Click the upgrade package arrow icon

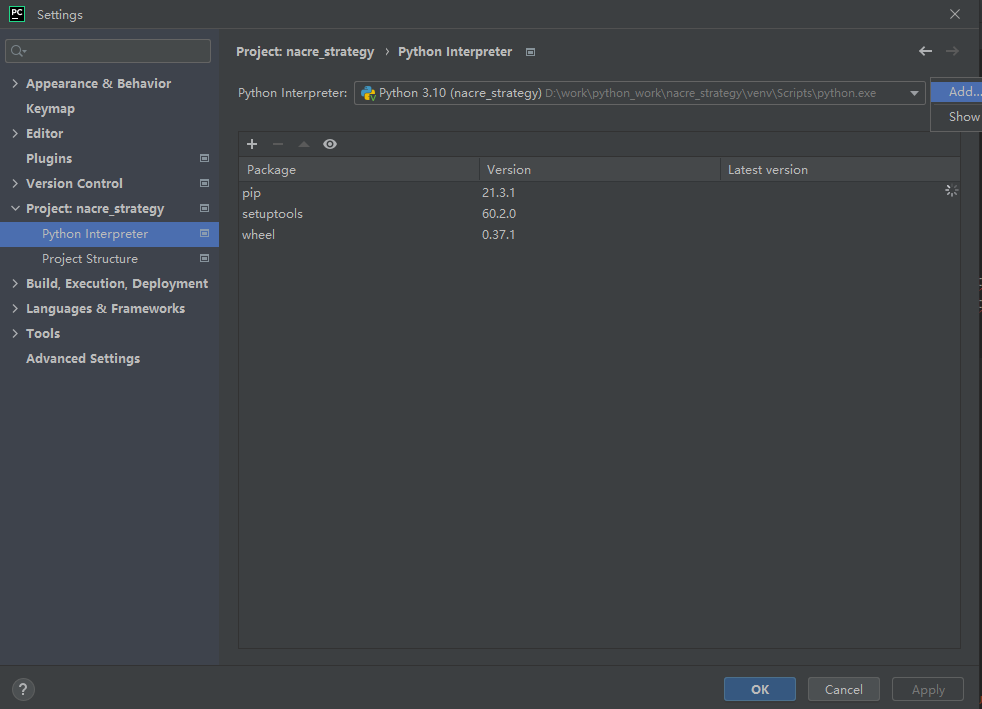pos(304,144)
